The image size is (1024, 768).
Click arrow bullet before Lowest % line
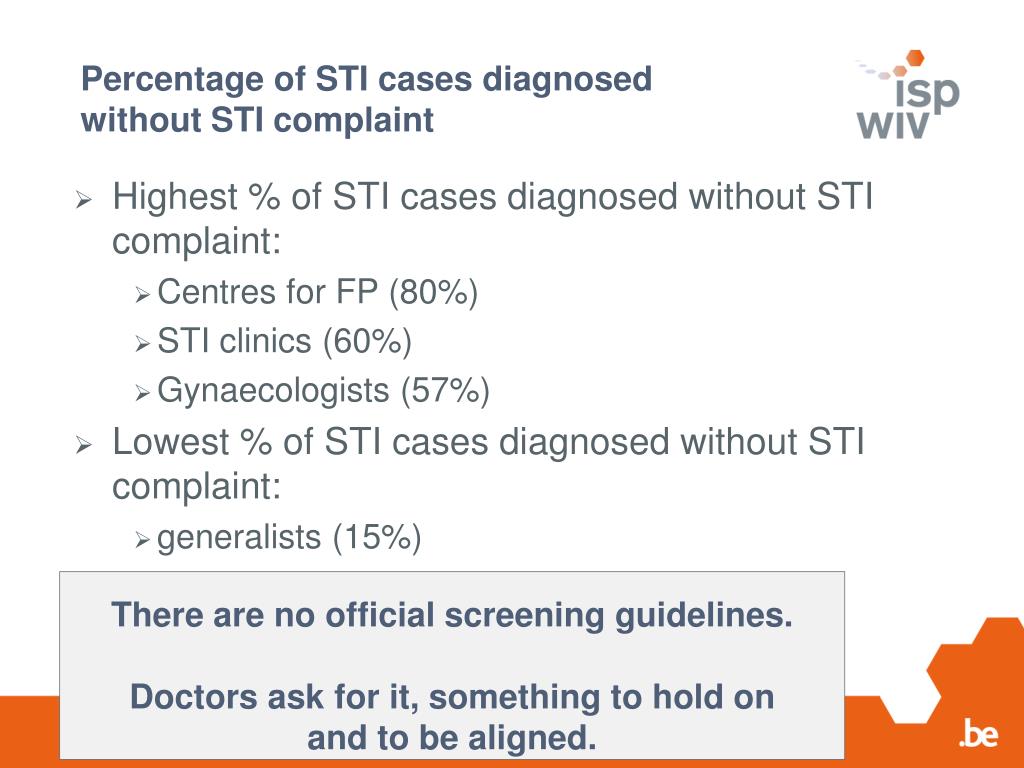(x=84, y=445)
